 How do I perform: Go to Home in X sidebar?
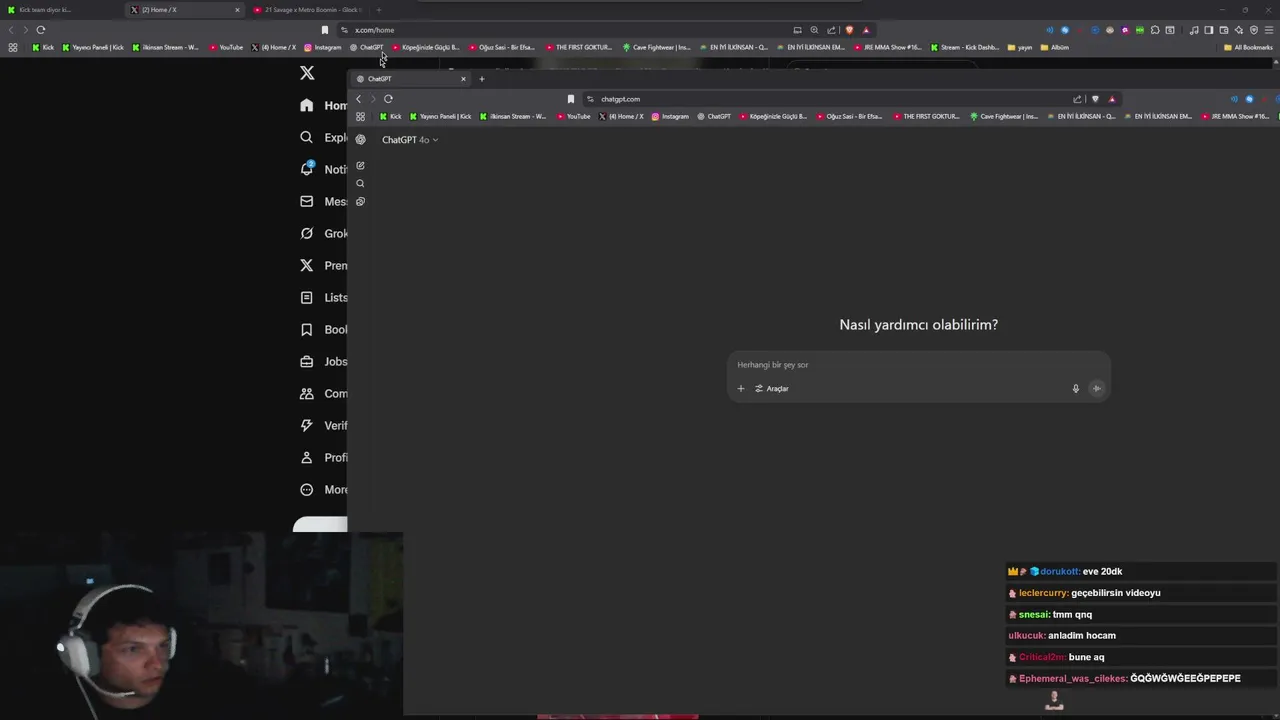[x=323, y=105]
